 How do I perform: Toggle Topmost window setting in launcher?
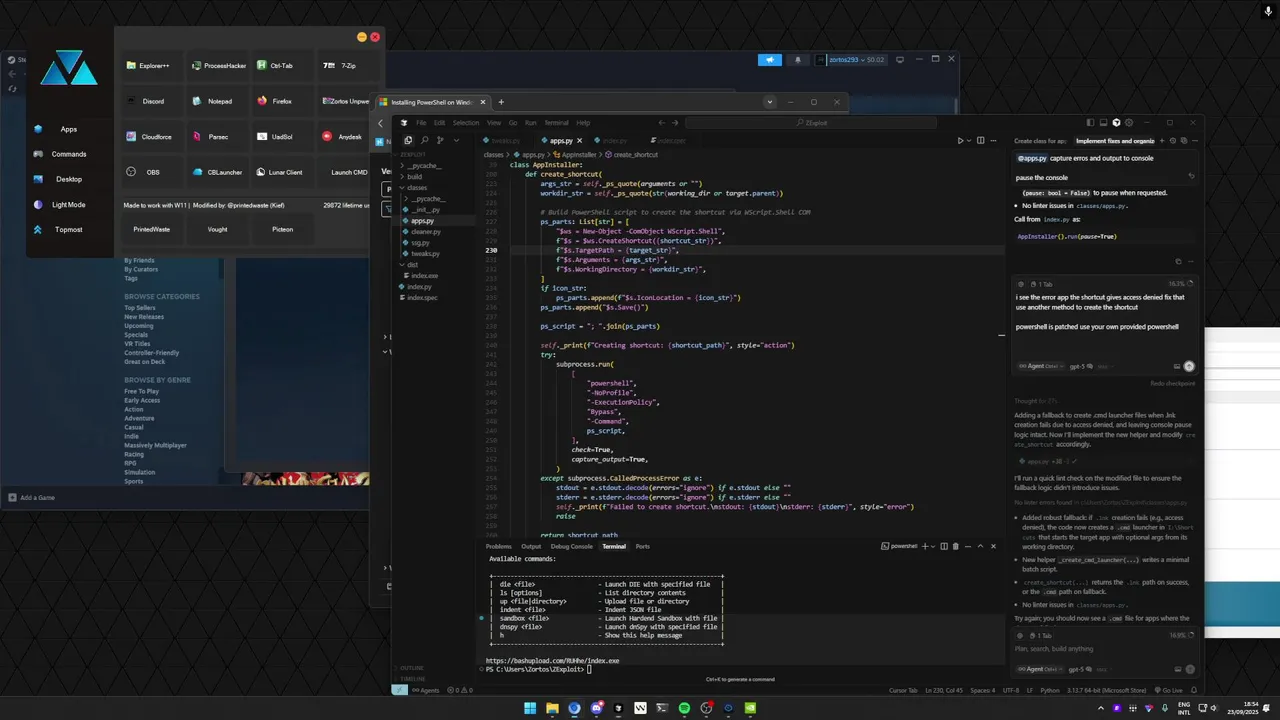click(x=68, y=229)
